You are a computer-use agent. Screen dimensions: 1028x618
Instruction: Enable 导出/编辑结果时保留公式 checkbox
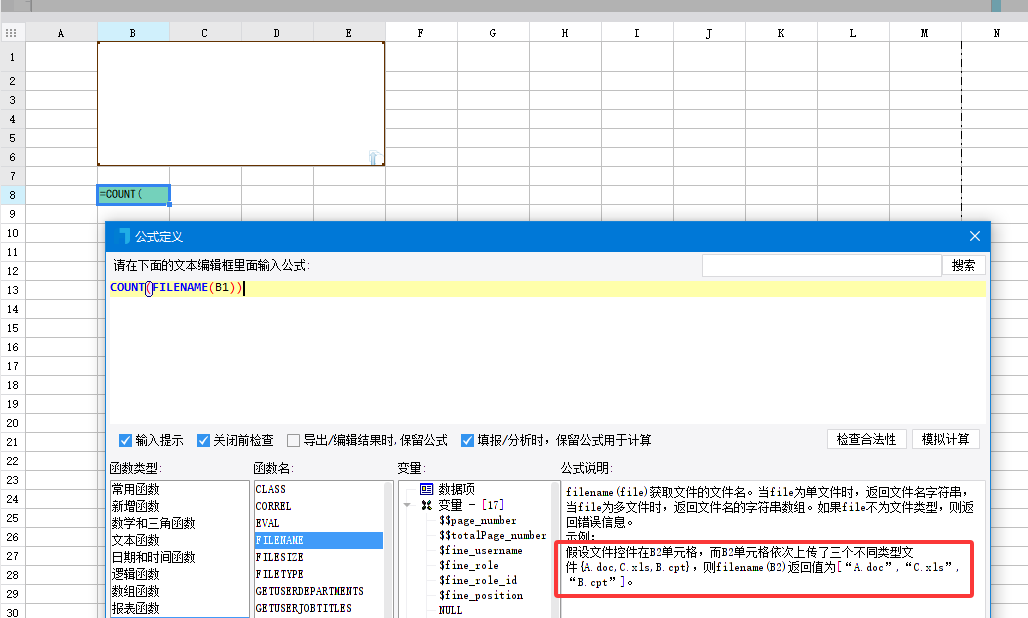293,440
